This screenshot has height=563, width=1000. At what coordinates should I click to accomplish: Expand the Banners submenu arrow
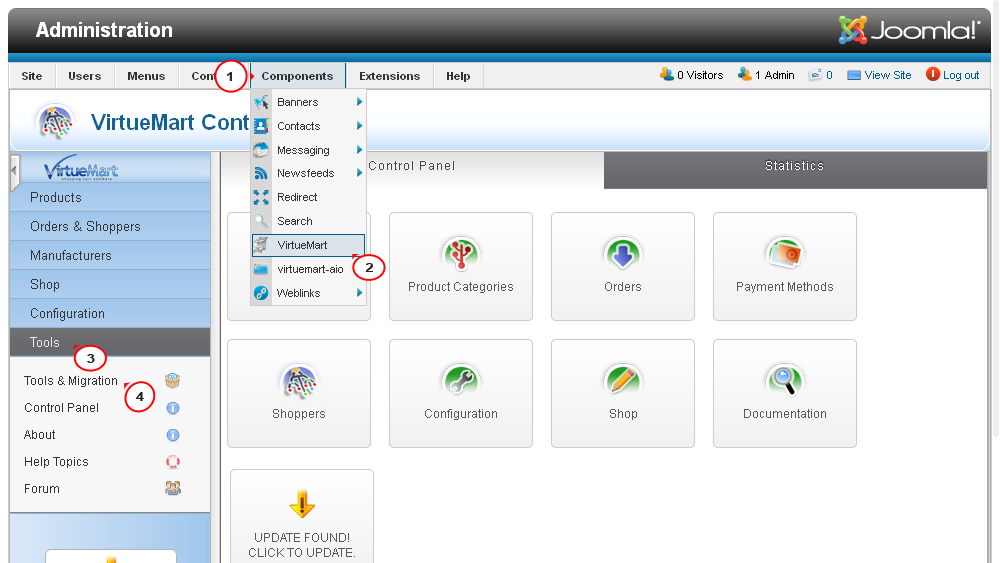coord(360,102)
